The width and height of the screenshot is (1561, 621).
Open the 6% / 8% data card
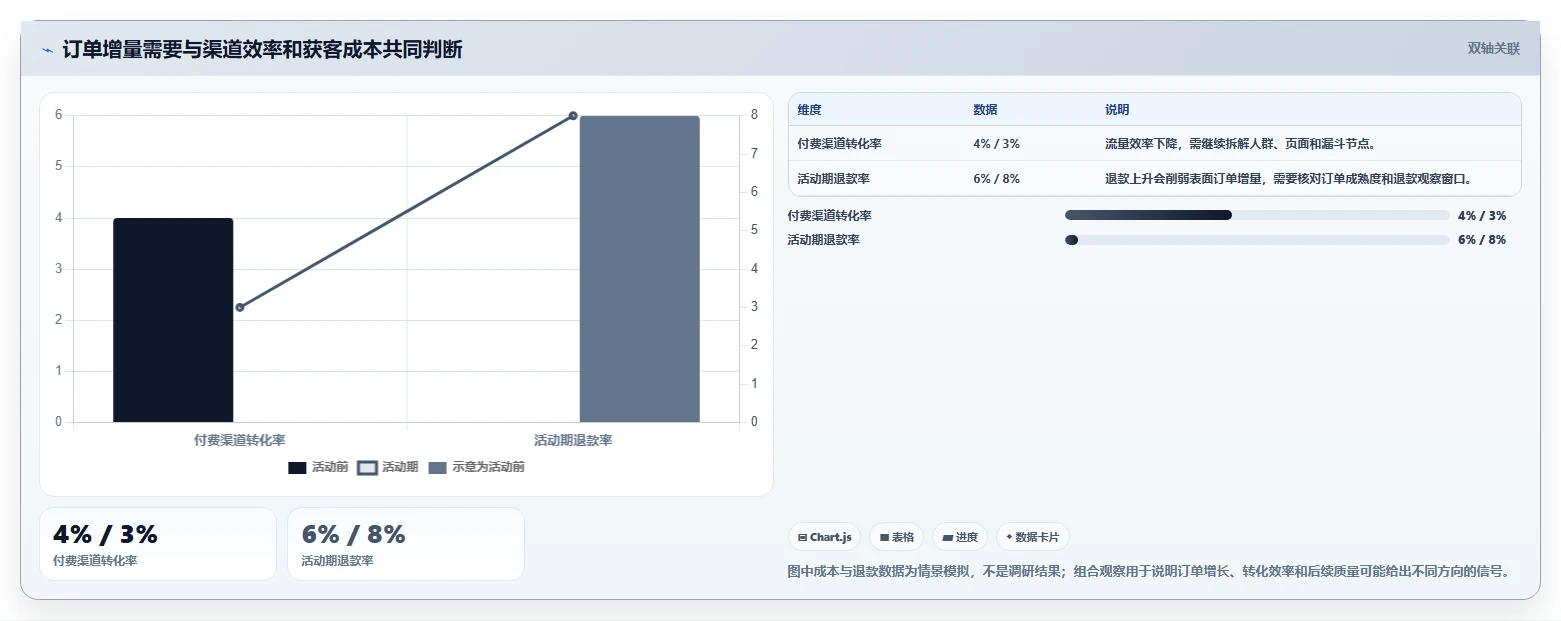(x=406, y=544)
